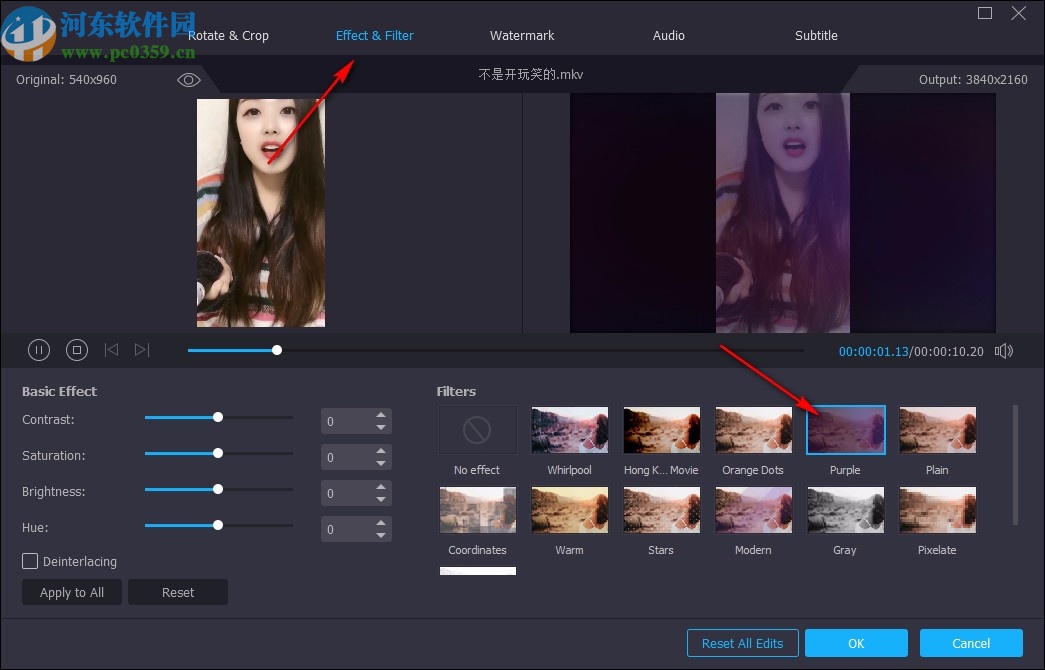Enable the Deinterlacing checkbox
The height and width of the screenshot is (670, 1045).
click(31, 562)
